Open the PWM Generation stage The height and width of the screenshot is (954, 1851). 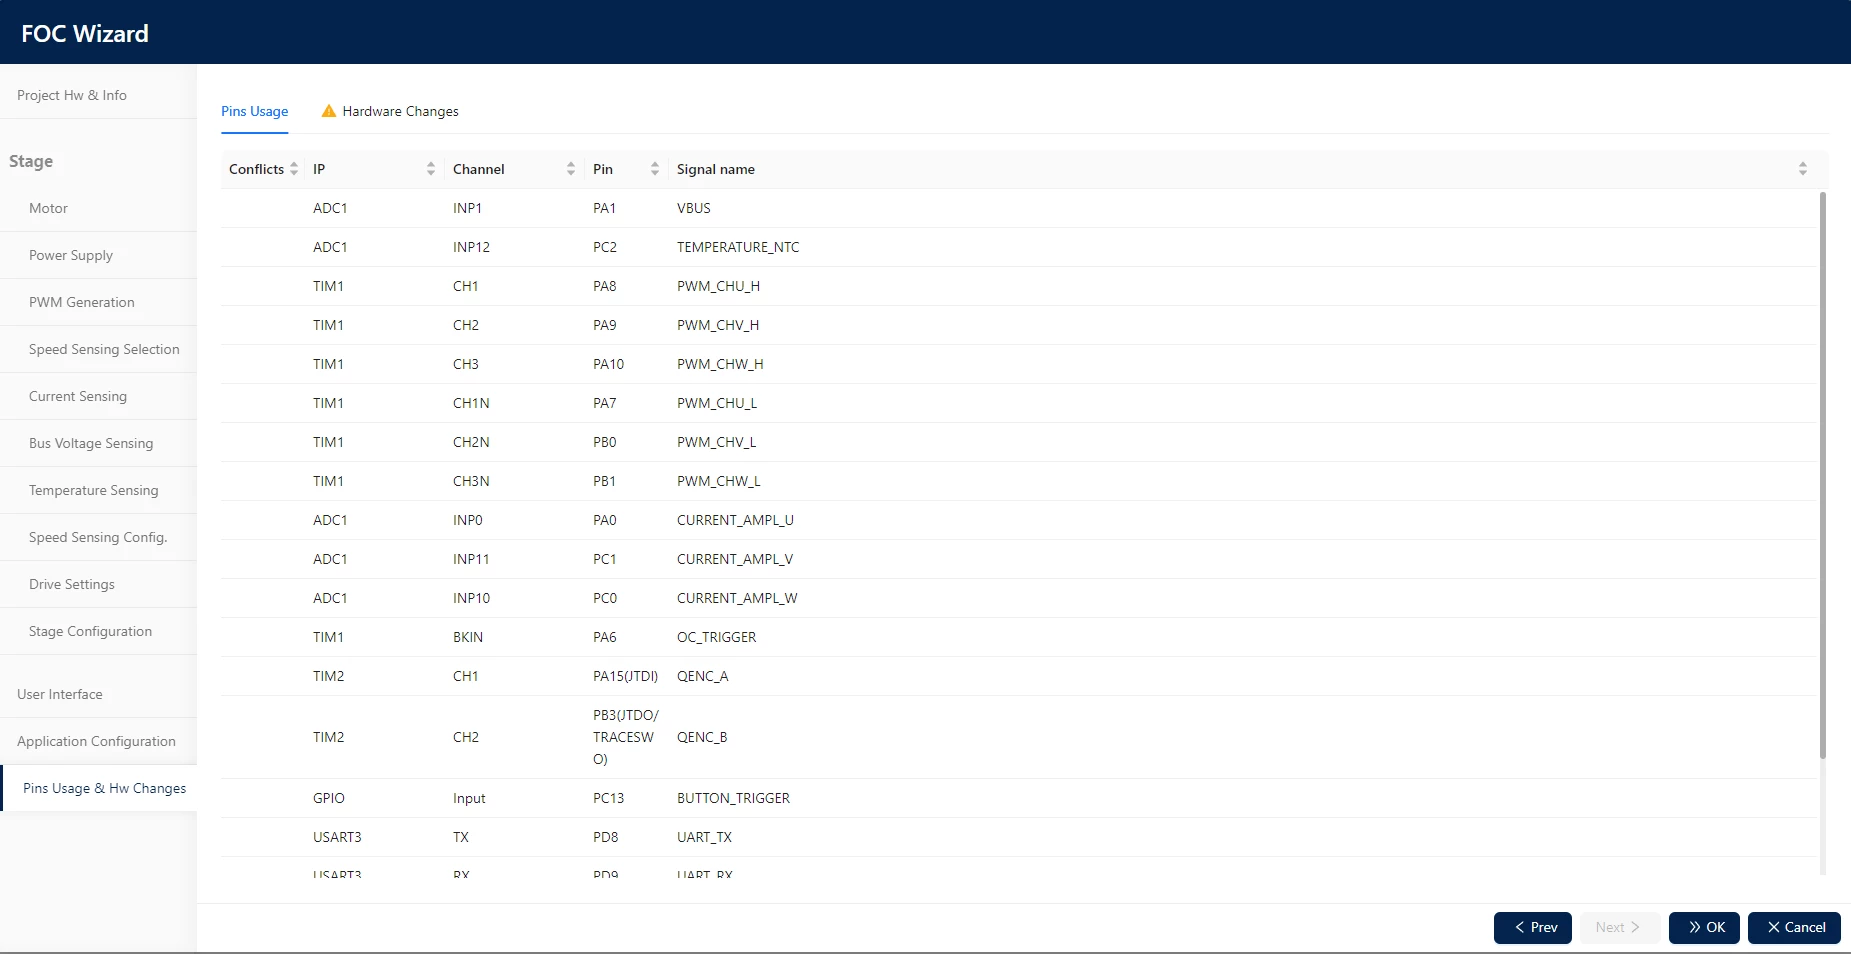(x=82, y=302)
